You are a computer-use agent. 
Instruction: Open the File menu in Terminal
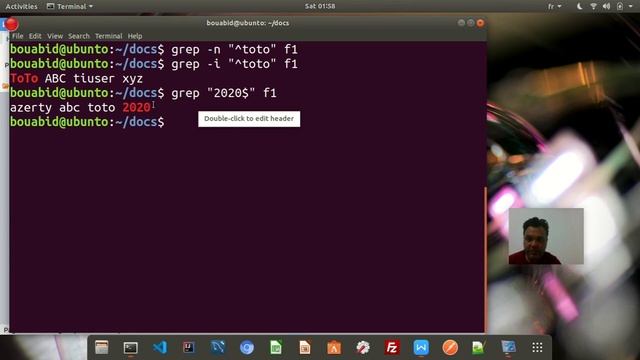(x=18, y=36)
